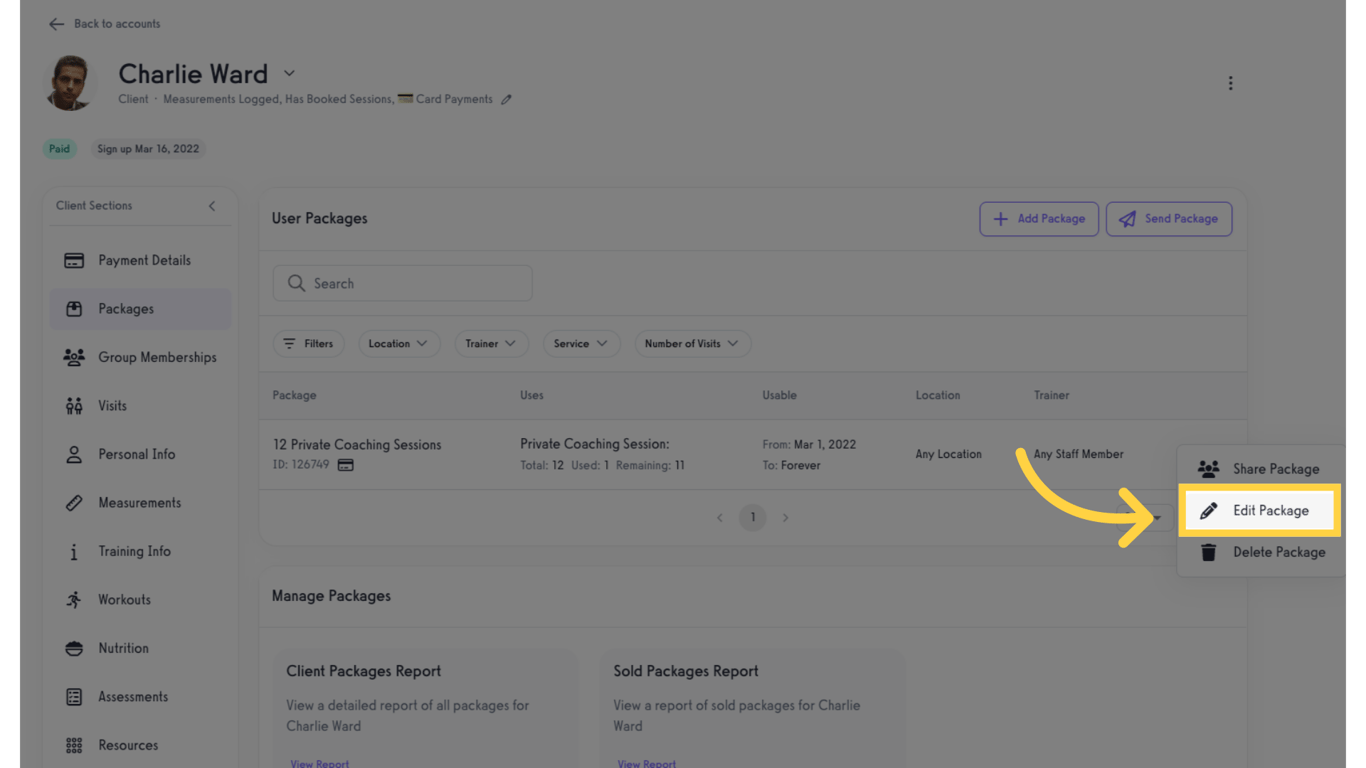
Task: Select the Workouts sidebar icon
Action: pyautogui.click(x=74, y=599)
